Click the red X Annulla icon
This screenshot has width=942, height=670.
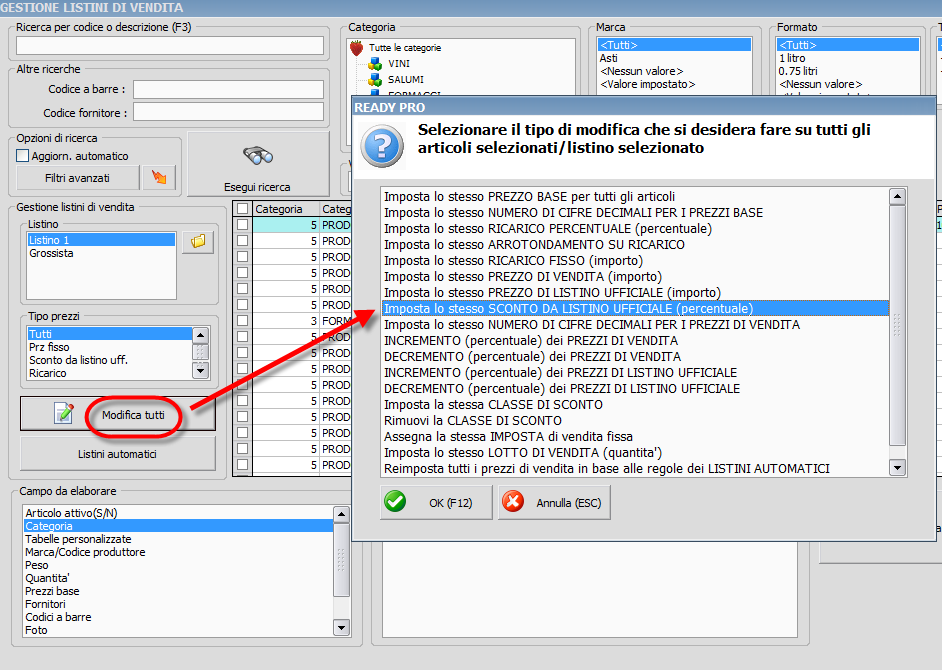pyautogui.click(x=513, y=502)
